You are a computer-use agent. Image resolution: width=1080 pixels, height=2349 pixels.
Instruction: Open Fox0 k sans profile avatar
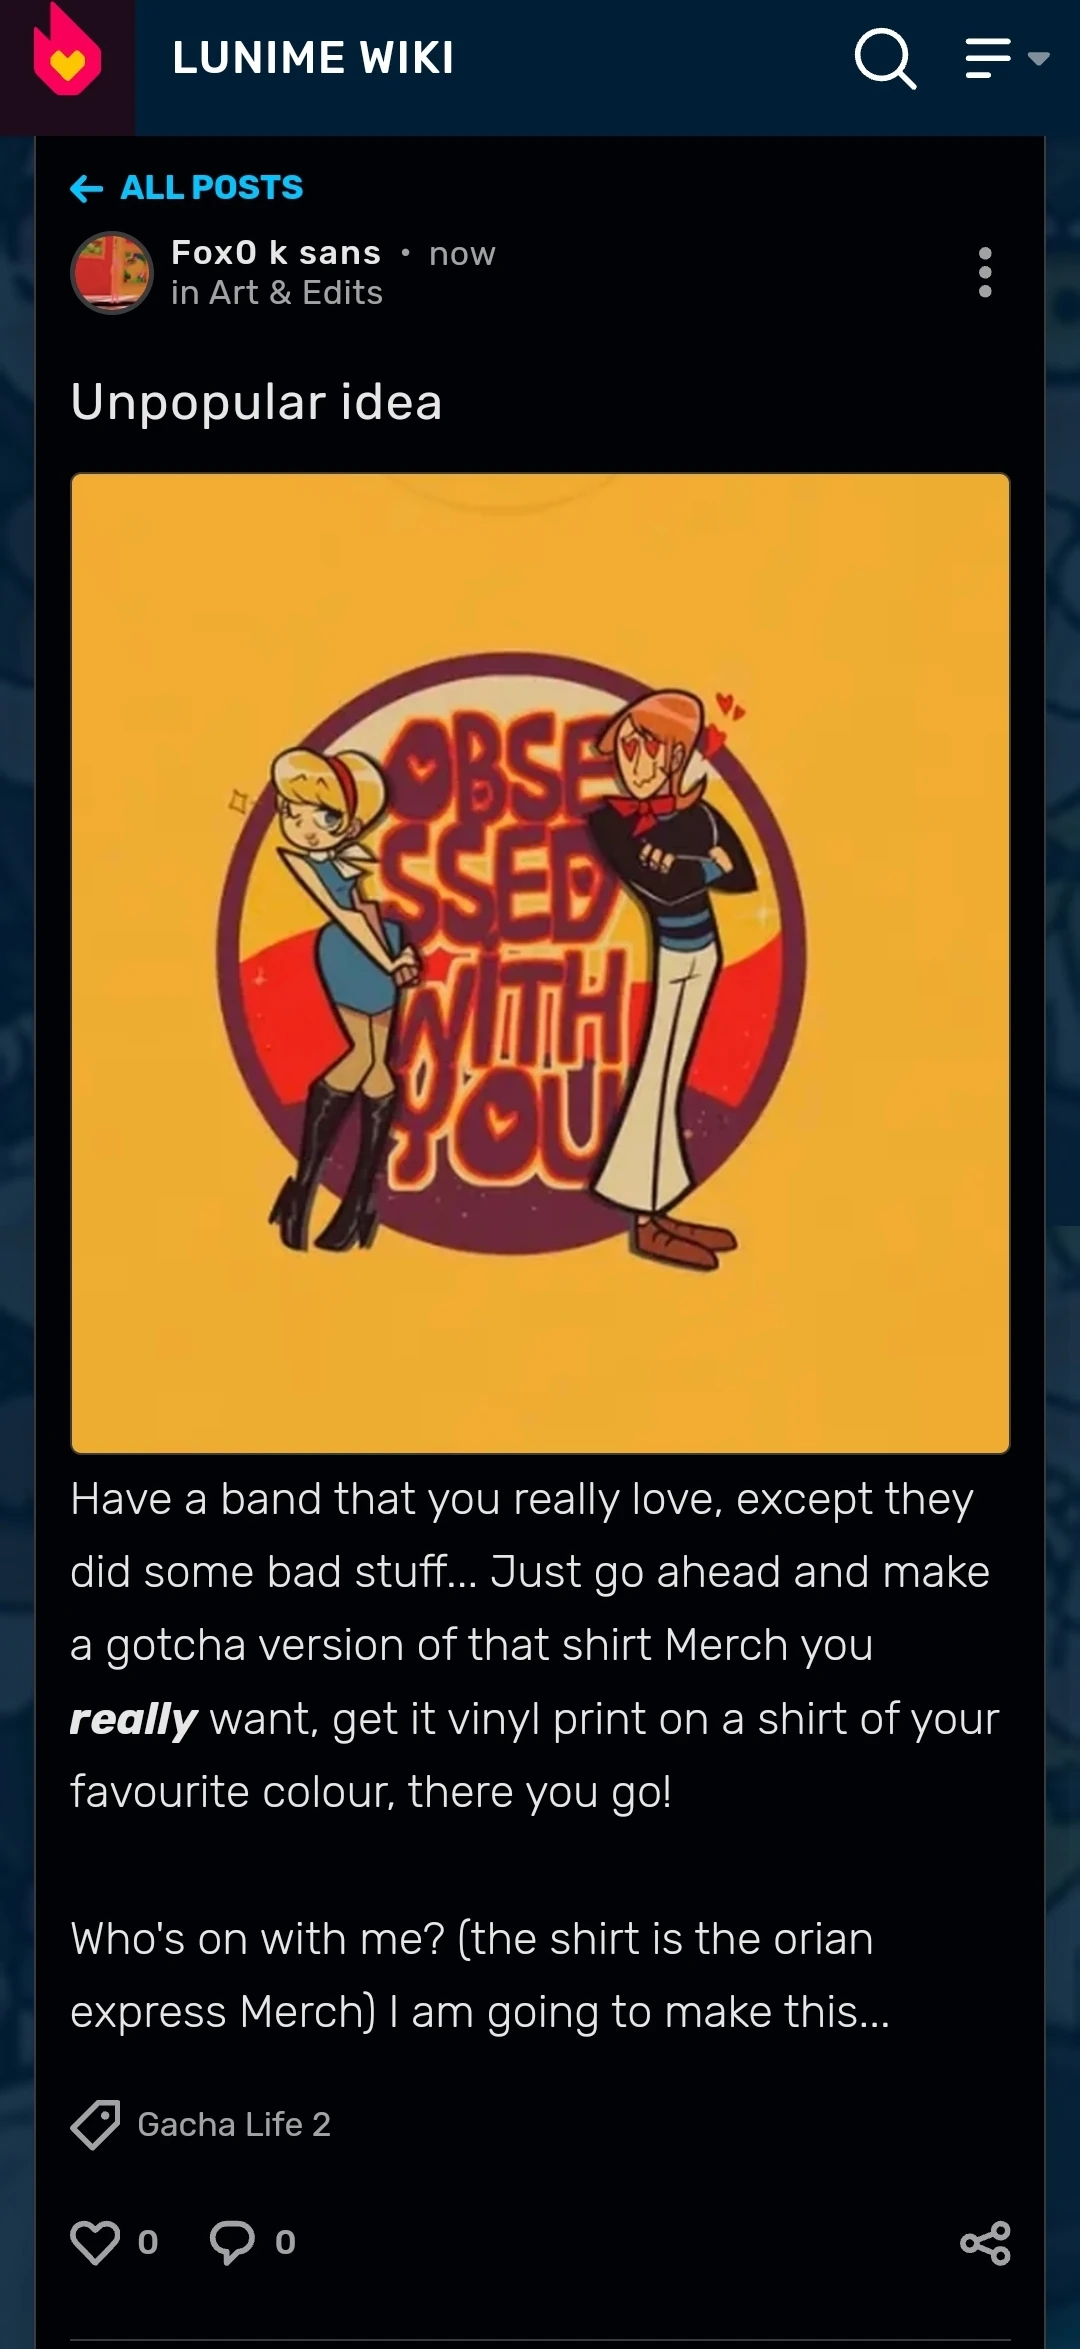(x=112, y=272)
